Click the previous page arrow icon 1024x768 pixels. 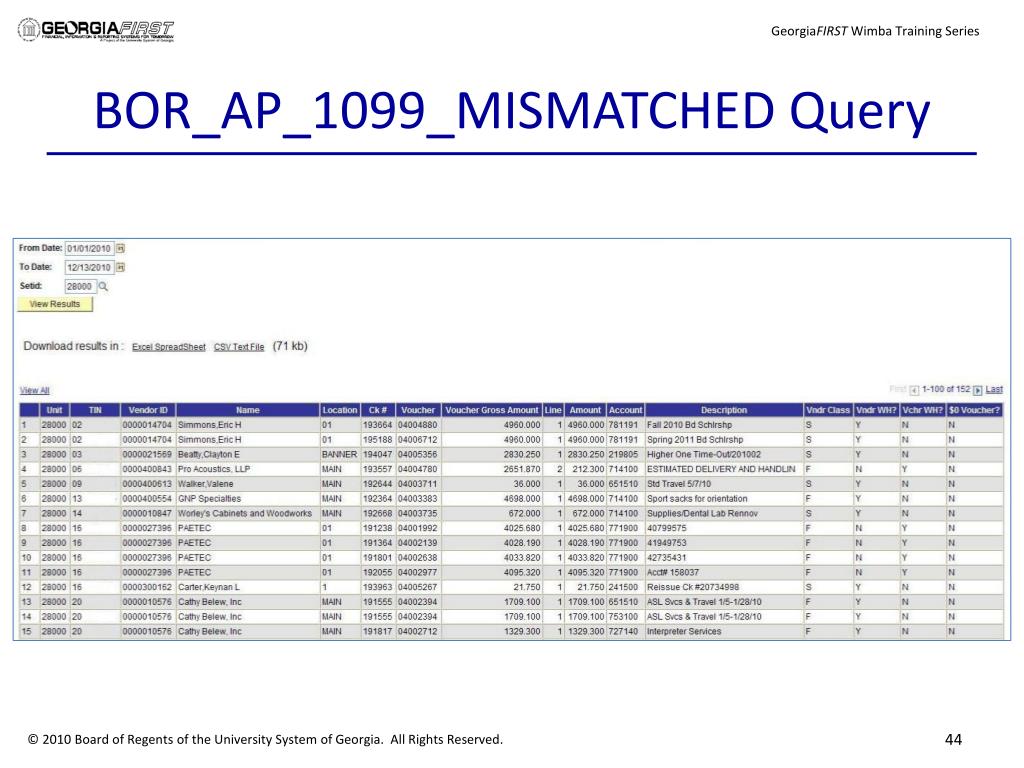[x=914, y=390]
